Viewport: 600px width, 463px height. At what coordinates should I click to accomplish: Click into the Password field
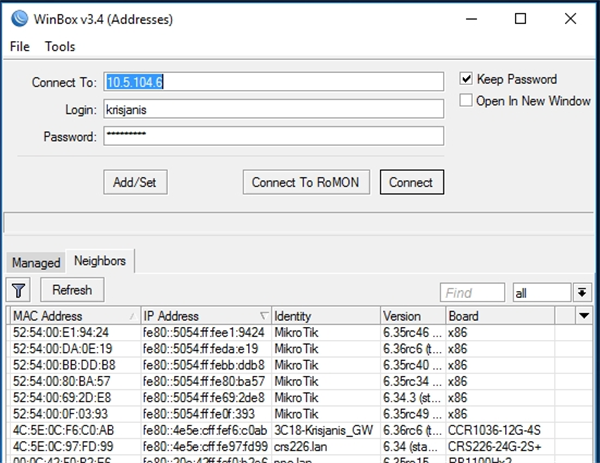click(272, 135)
